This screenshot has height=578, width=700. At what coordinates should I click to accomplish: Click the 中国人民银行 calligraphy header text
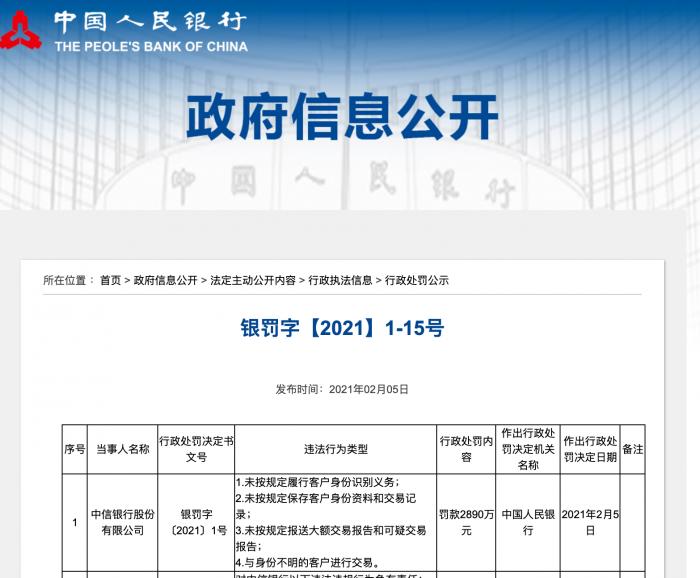(149, 21)
